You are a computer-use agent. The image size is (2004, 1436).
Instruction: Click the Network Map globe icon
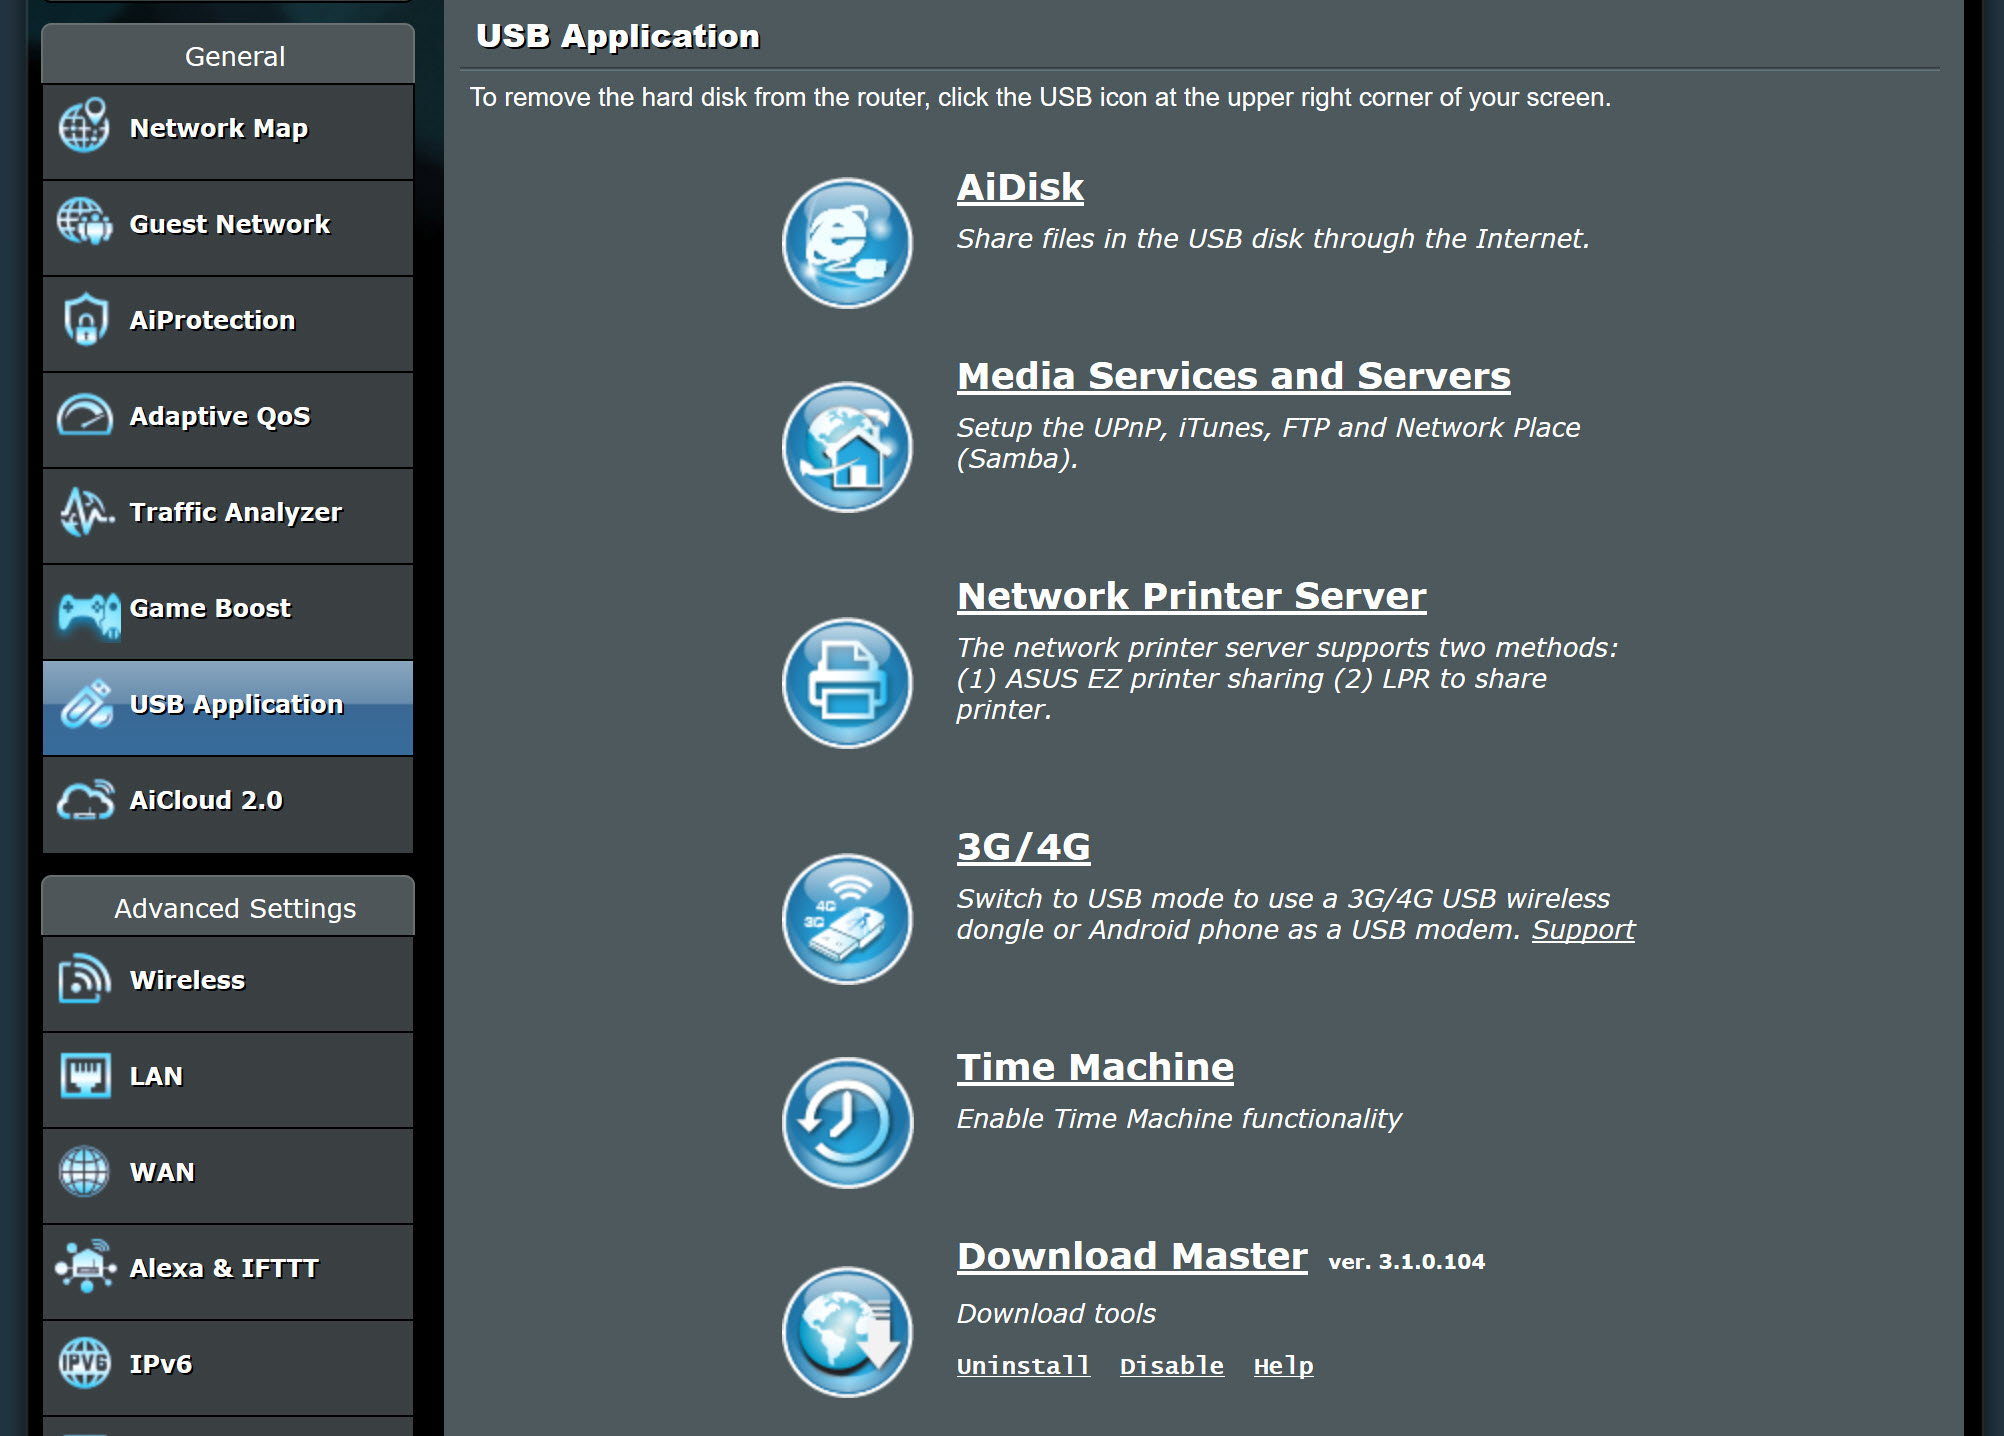84,126
